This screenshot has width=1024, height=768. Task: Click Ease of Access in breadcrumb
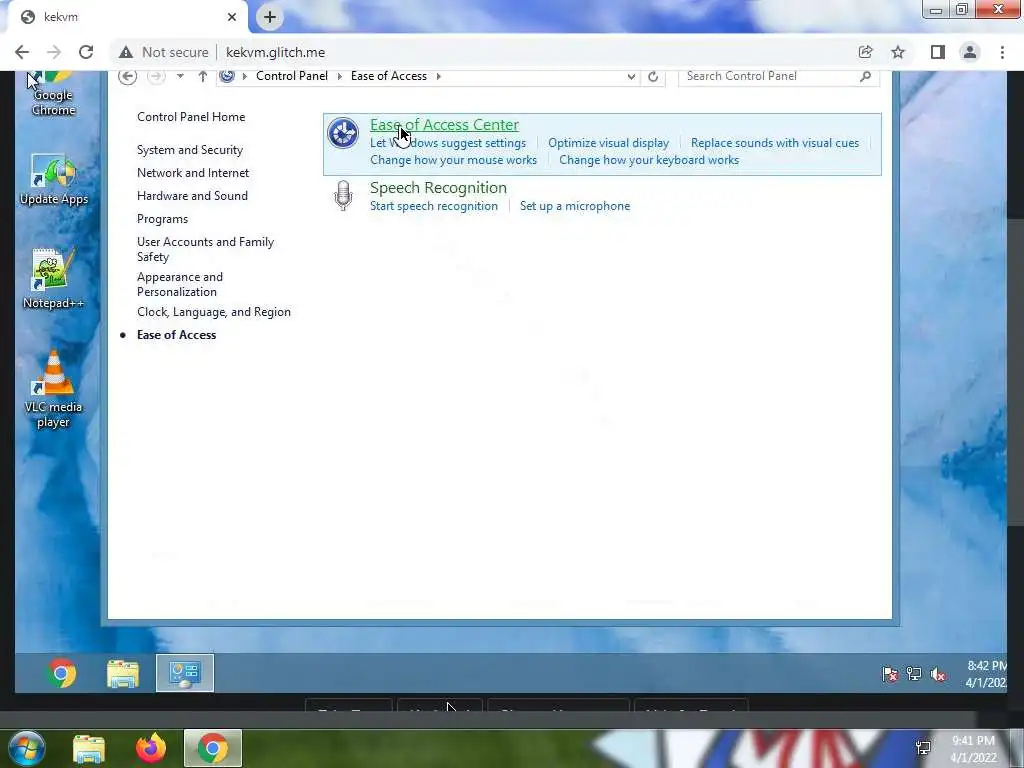coord(389,76)
